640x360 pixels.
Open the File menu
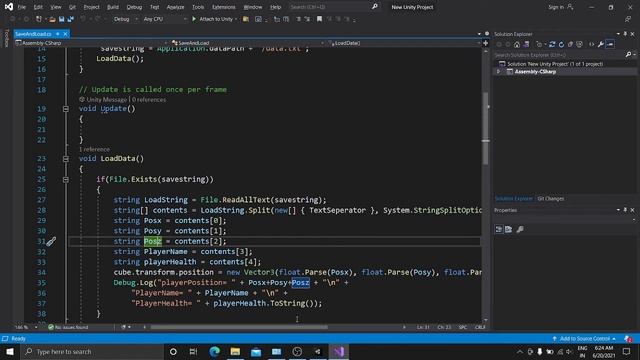click(x=22, y=7)
